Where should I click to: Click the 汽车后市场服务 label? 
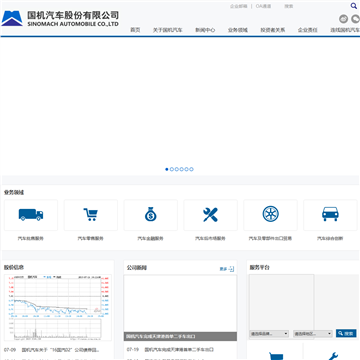(210, 239)
